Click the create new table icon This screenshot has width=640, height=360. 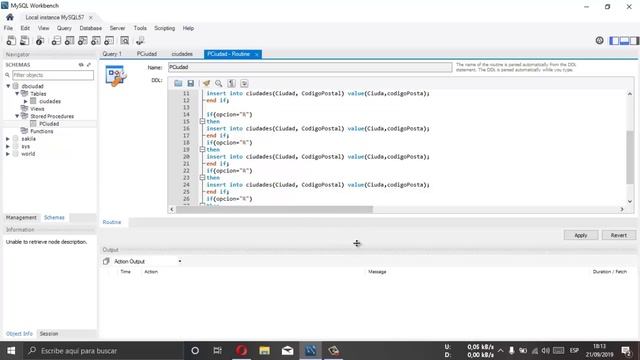click(69, 40)
